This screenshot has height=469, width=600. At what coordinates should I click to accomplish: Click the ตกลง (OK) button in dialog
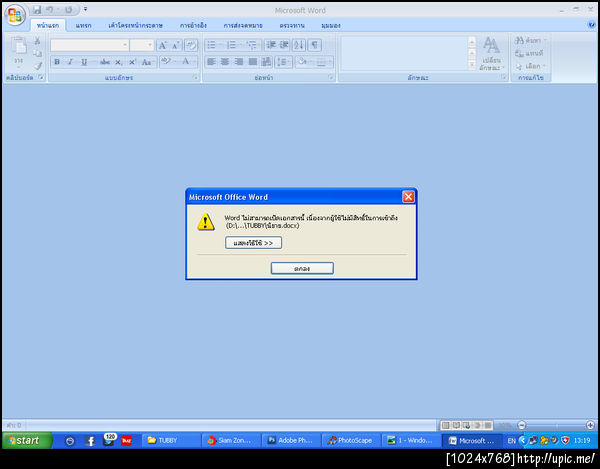pos(302,268)
